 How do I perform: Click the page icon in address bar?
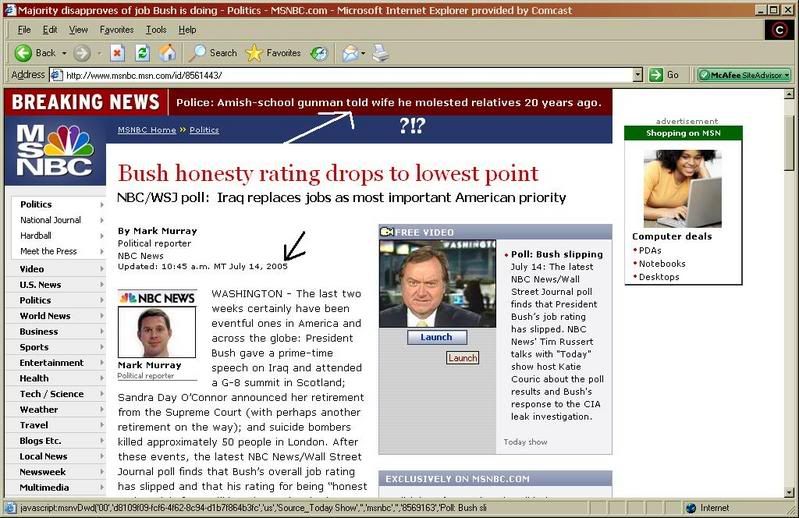[x=57, y=75]
